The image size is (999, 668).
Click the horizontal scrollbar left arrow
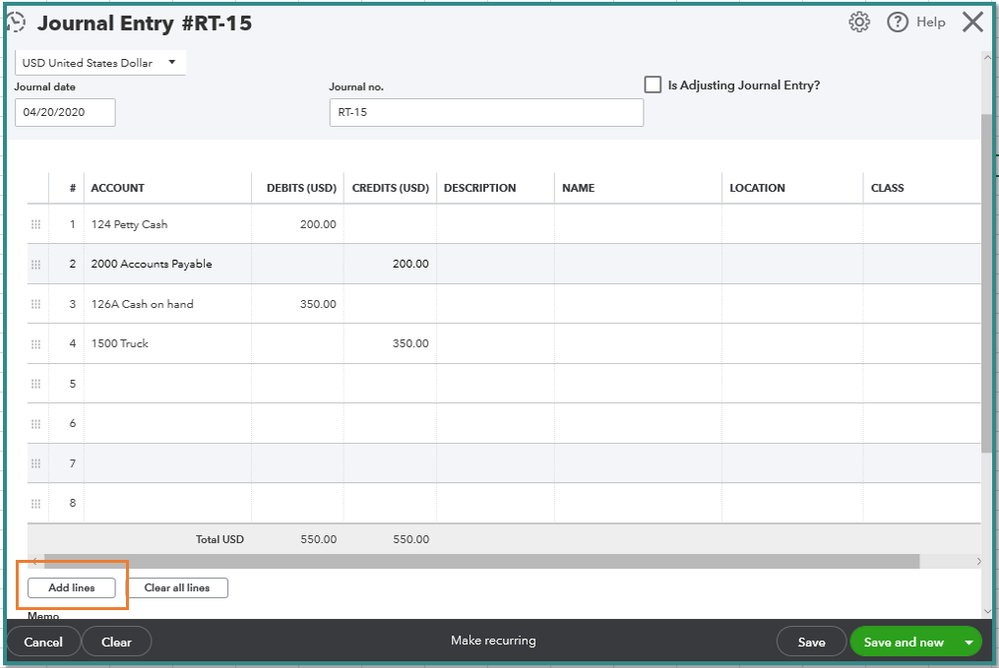(35, 561)
